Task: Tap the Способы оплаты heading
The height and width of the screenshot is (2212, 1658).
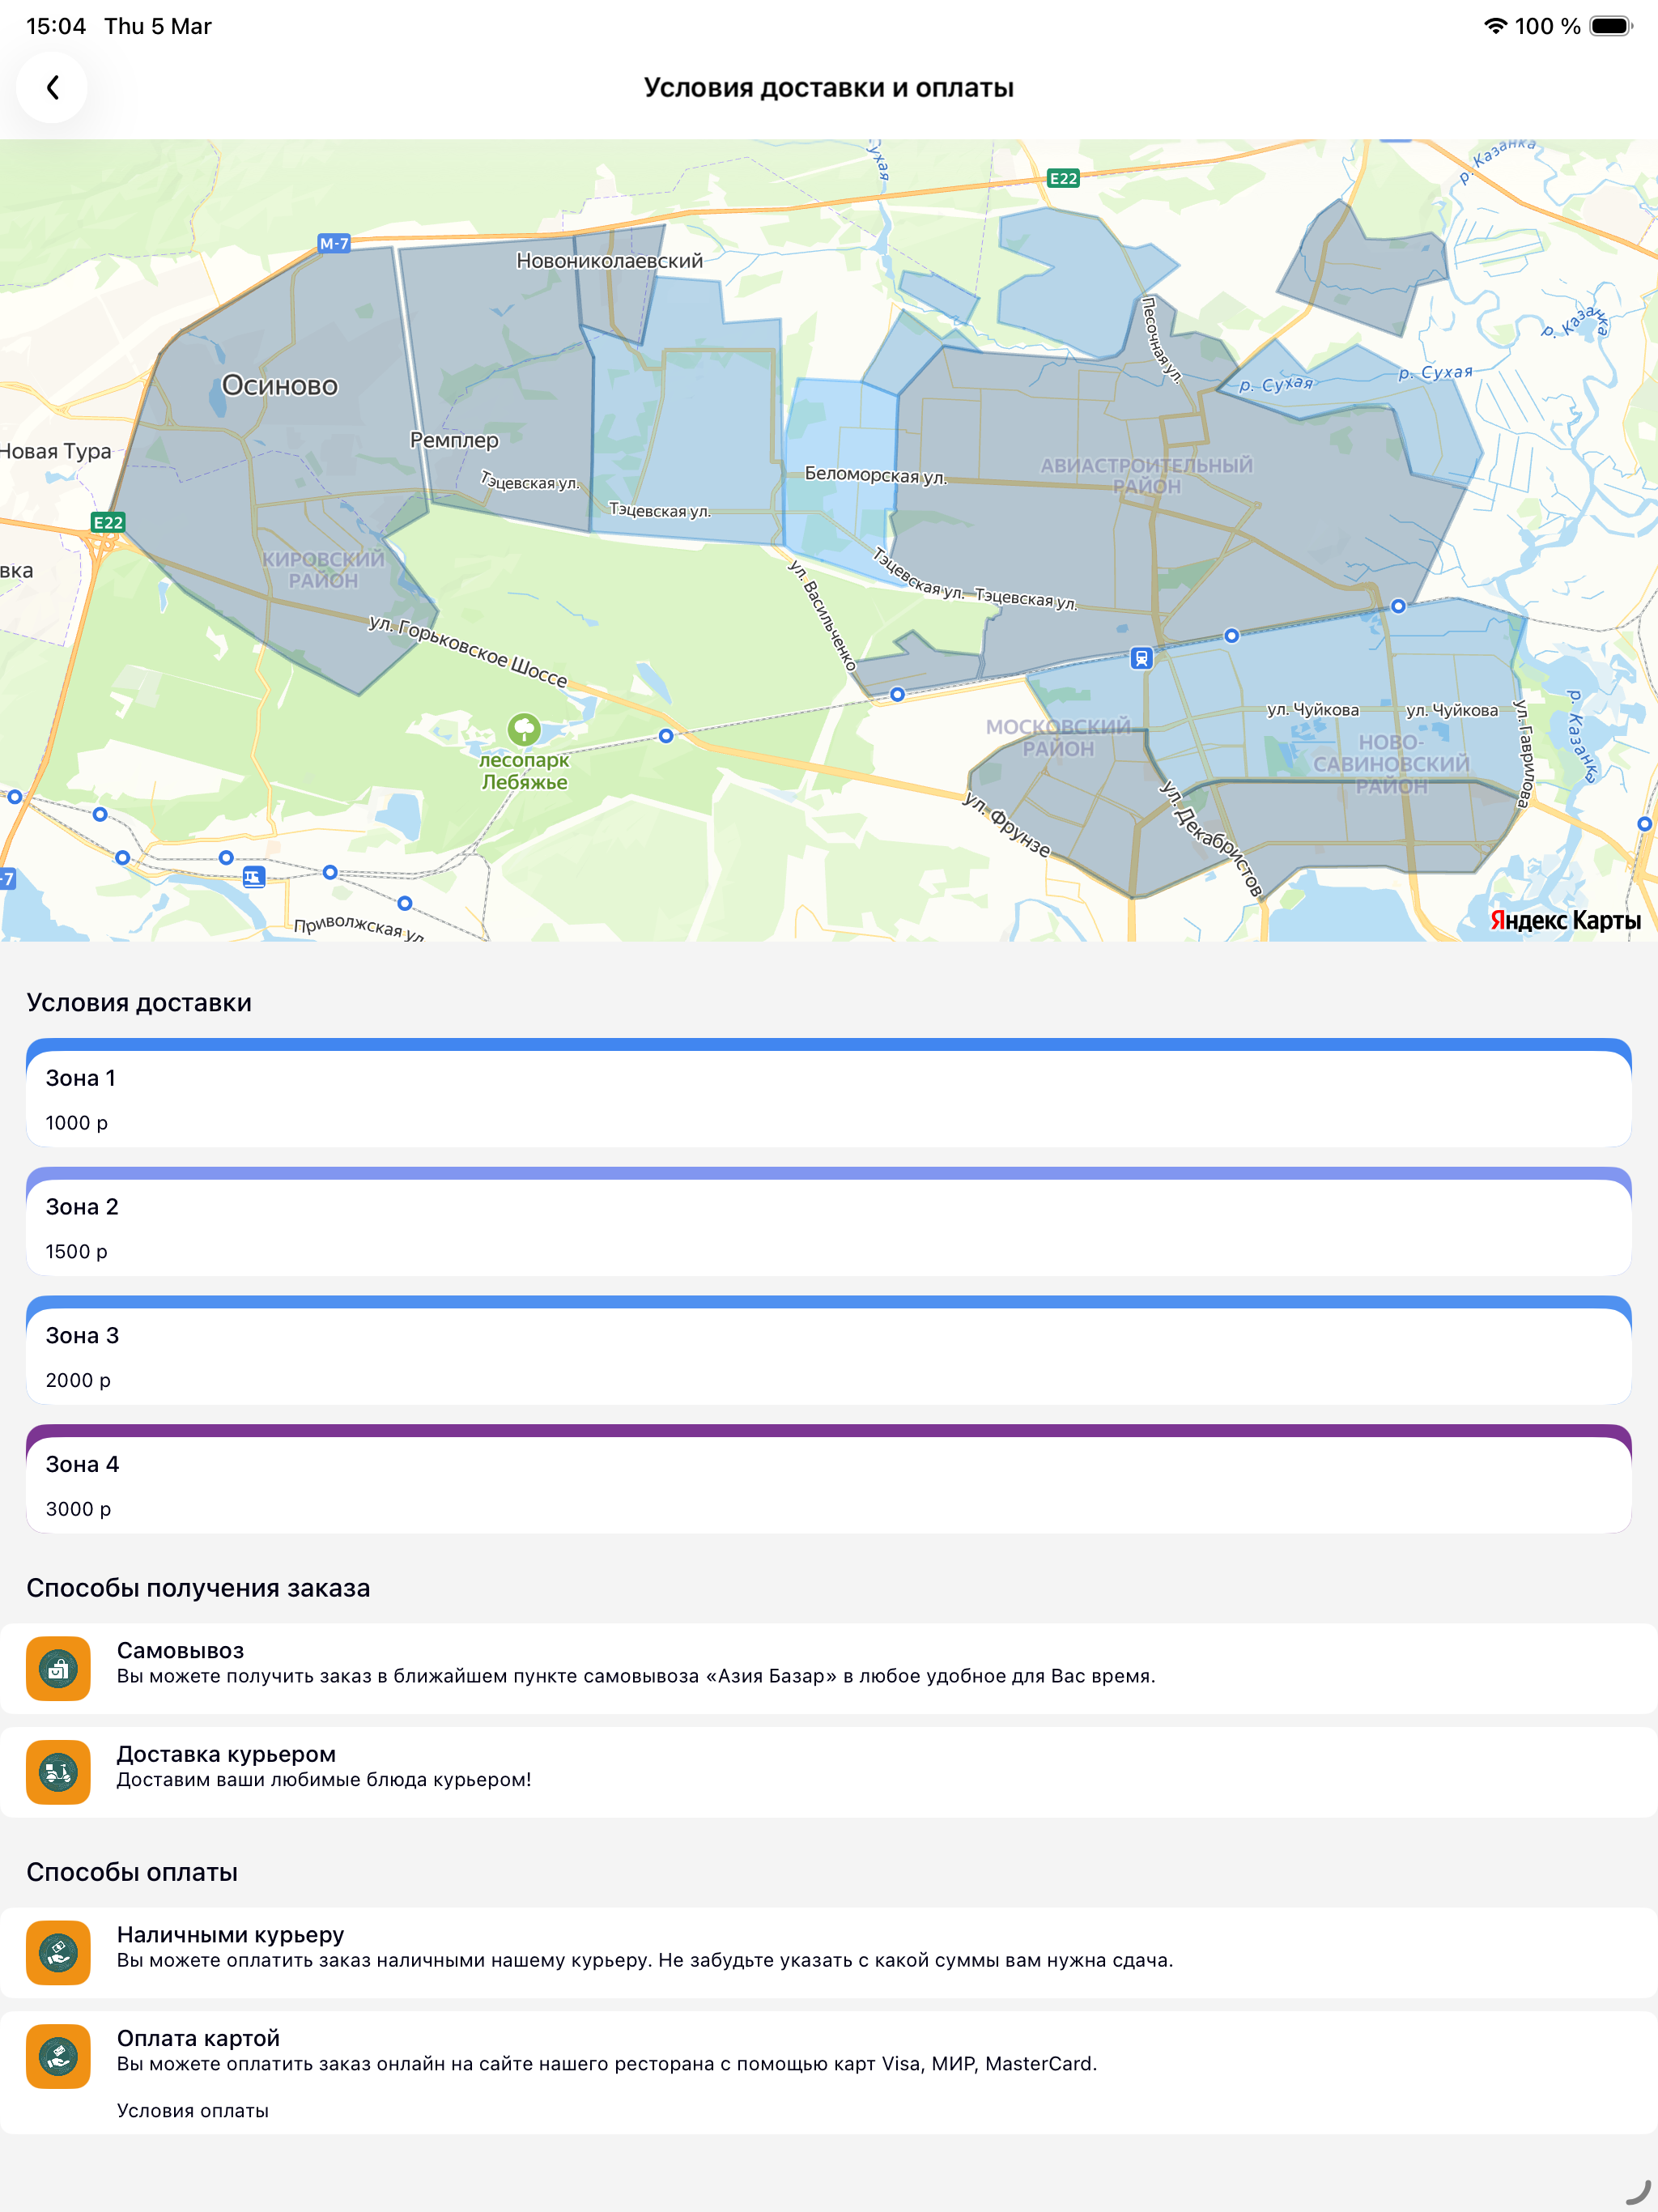Action: click(x=132, y=1872)
